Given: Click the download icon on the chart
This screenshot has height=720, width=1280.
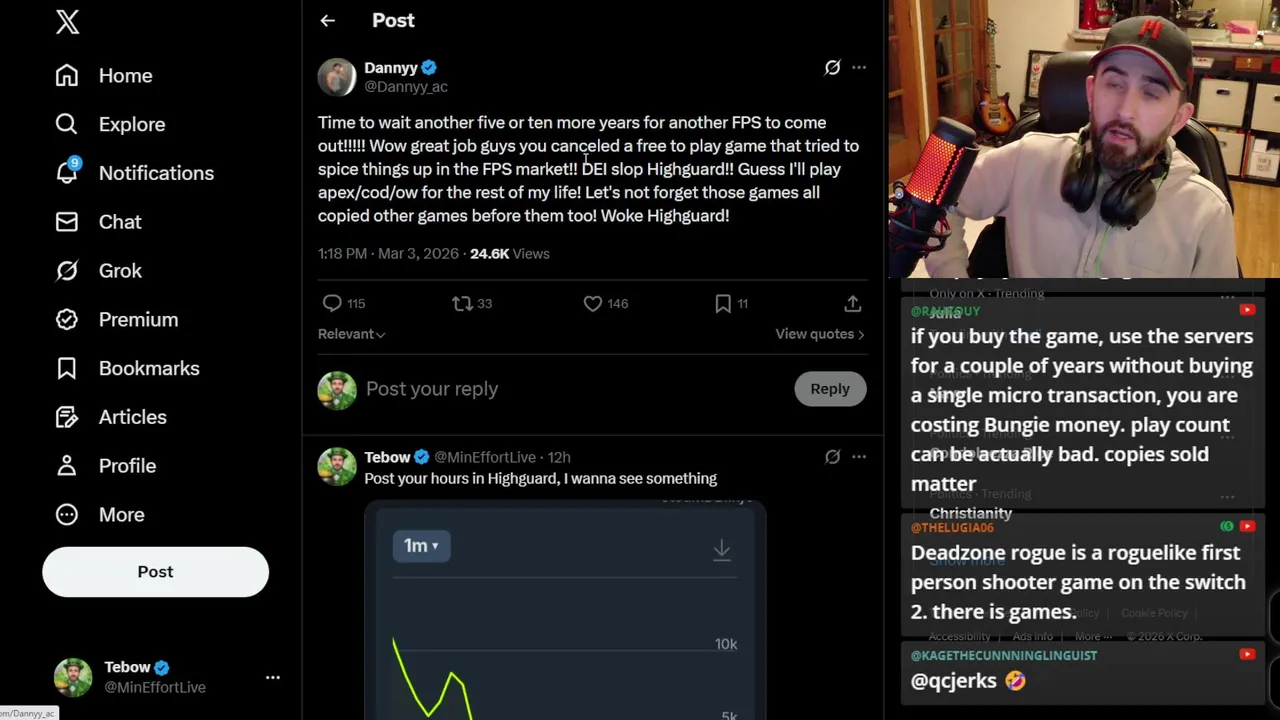Looking at the screenshot, I should 721,548.
